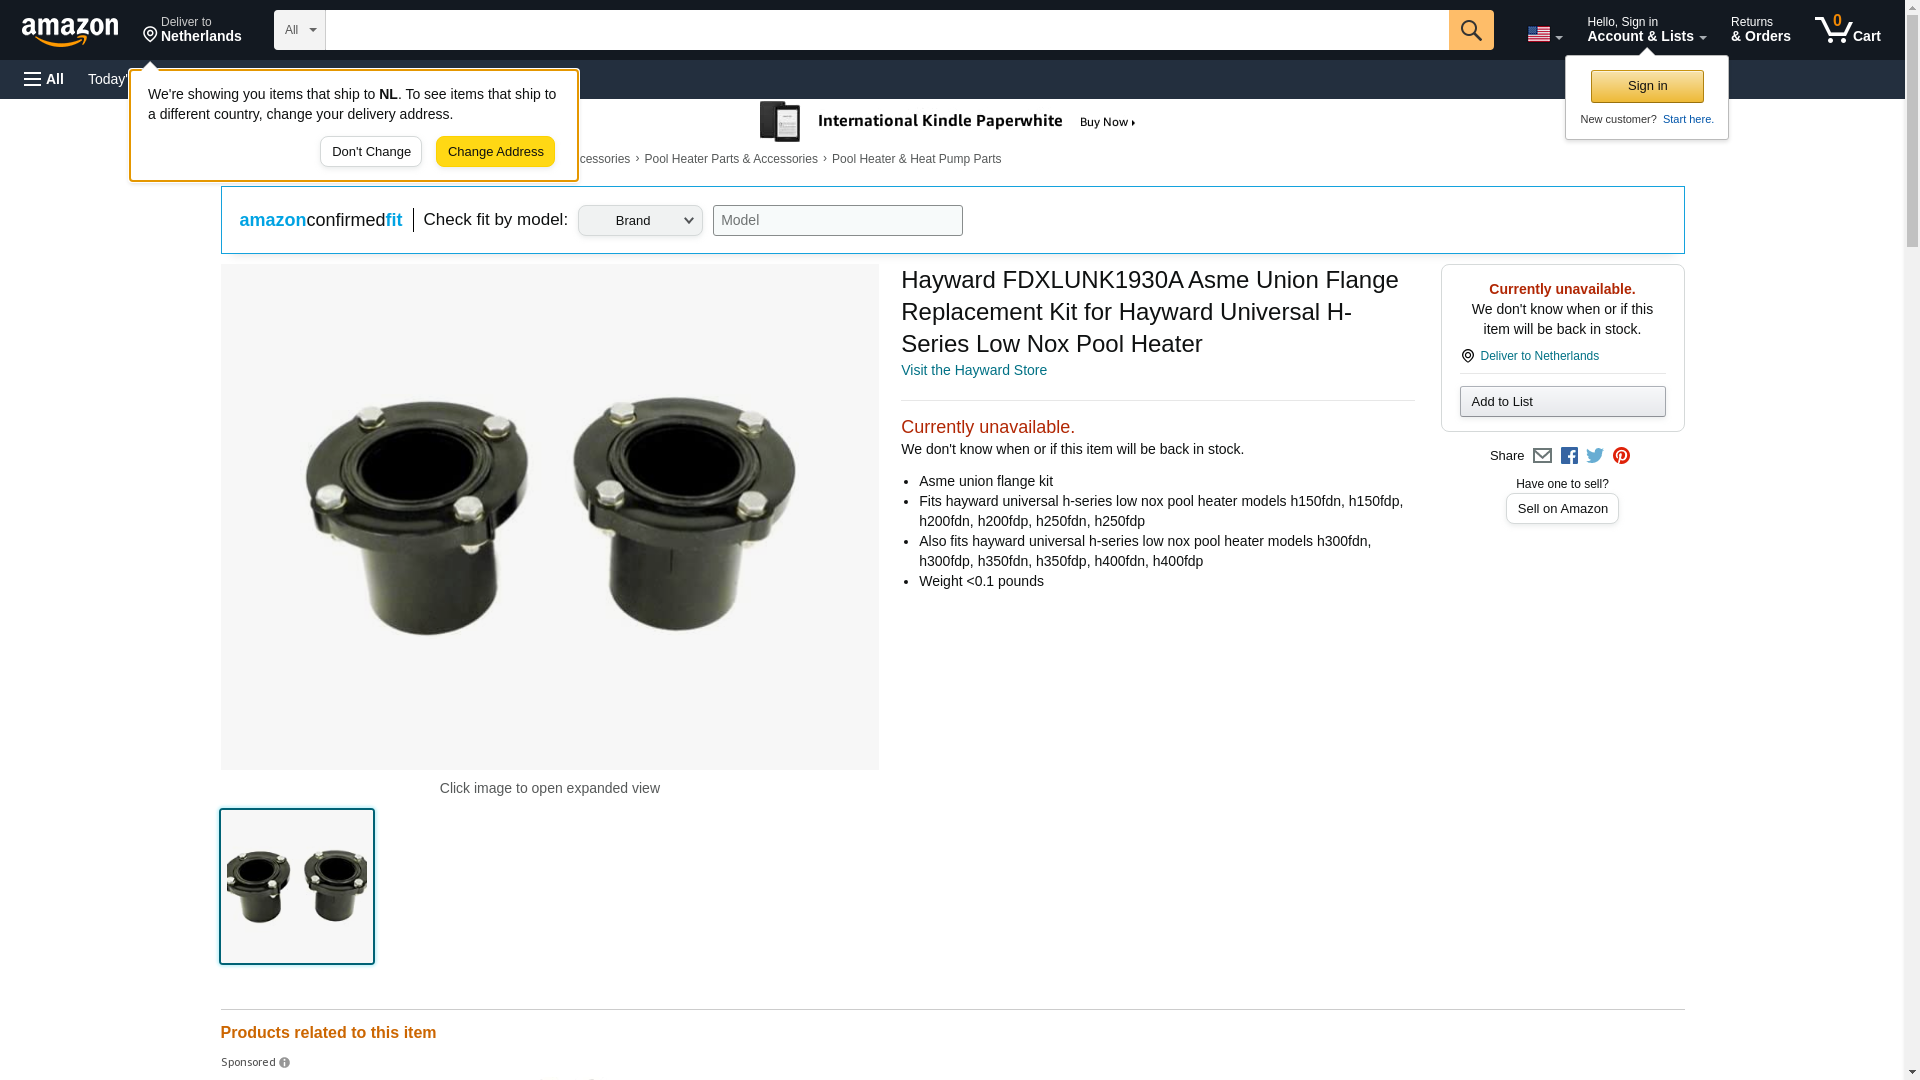1920x1080 pixels.
Task: Share on Twitter icon
Action: (x=1595, y=456)
